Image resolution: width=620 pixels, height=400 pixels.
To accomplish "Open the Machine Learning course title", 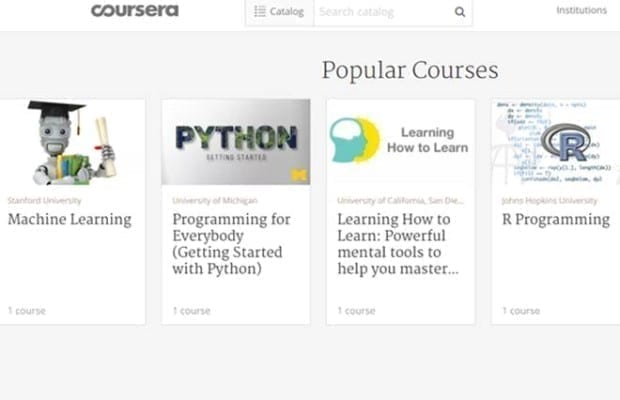I will pyautogui.click(x=70, y=220).
